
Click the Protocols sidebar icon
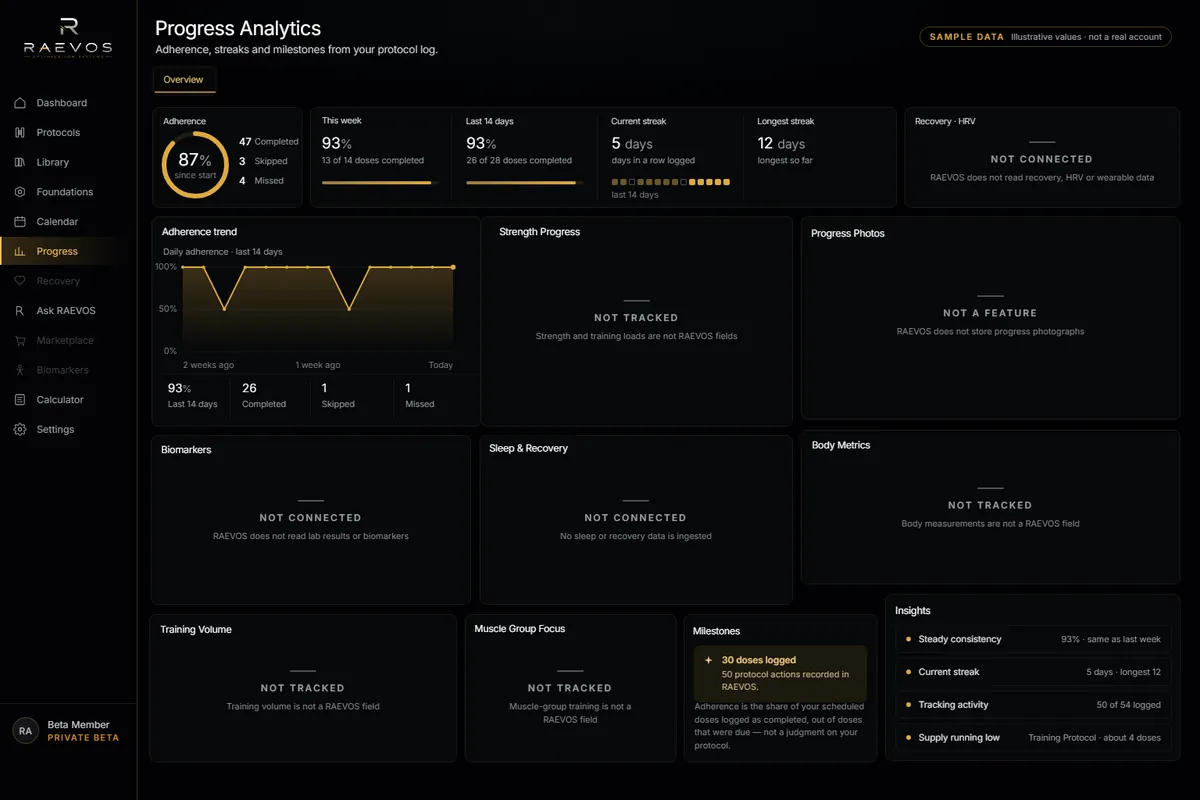20,132
